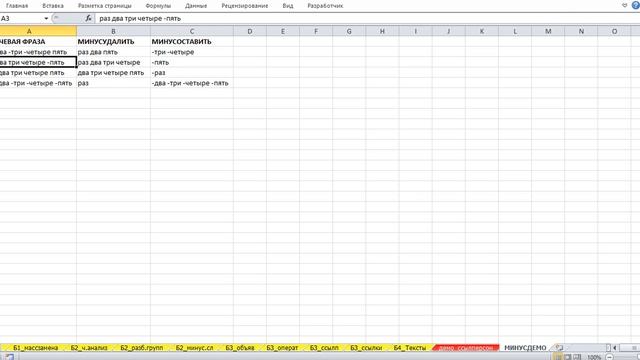Switch to sheet tab Б2_минус.сл
The width and height of the screenshot is (640, 360).
tap(194, 348)
